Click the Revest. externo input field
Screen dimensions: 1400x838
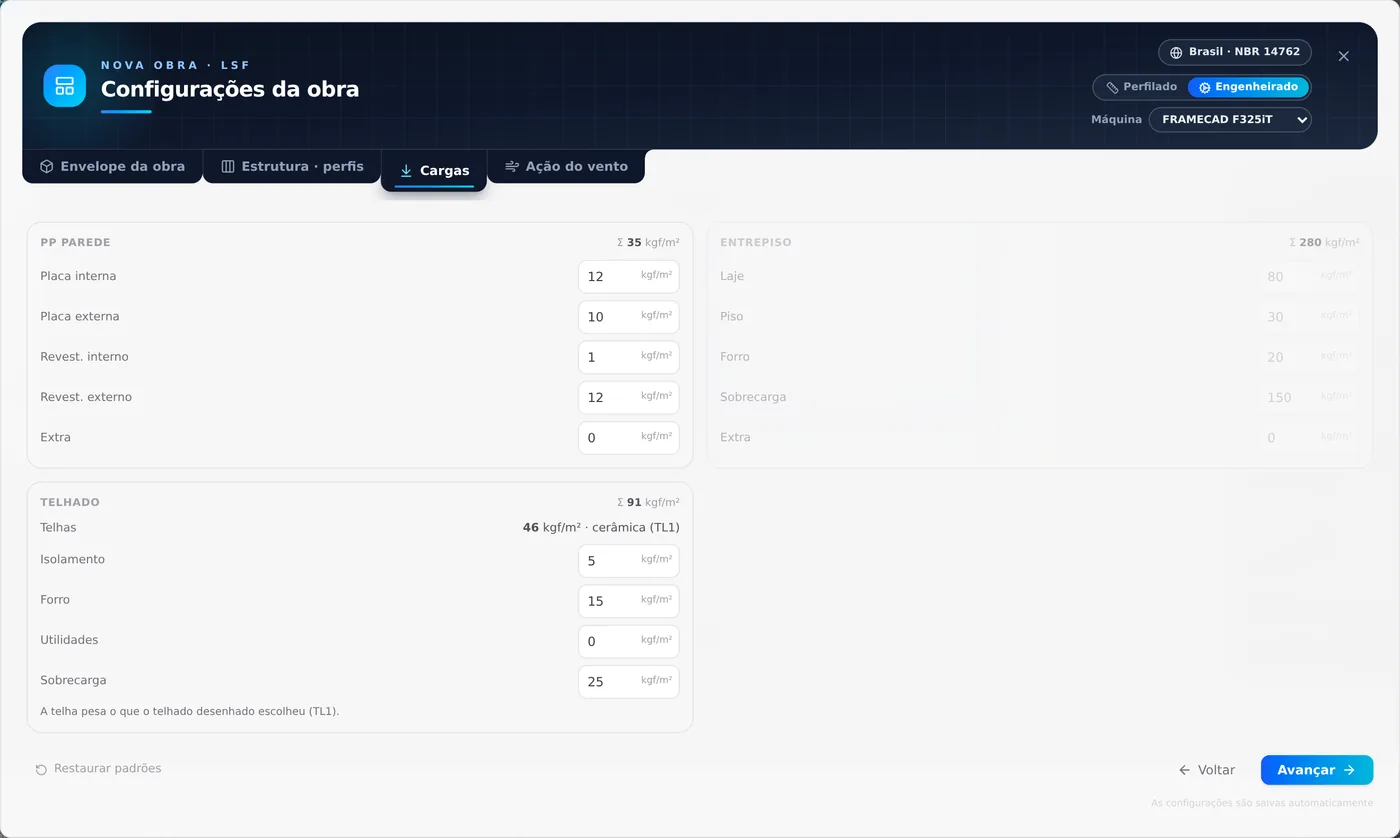click(x=629, y=397)
